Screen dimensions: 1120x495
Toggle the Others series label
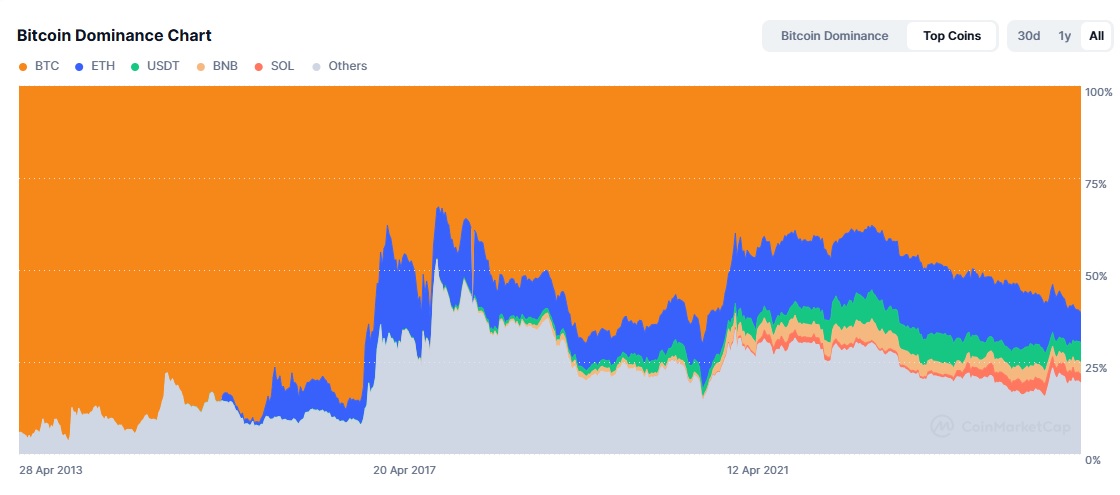pos(348,66)
